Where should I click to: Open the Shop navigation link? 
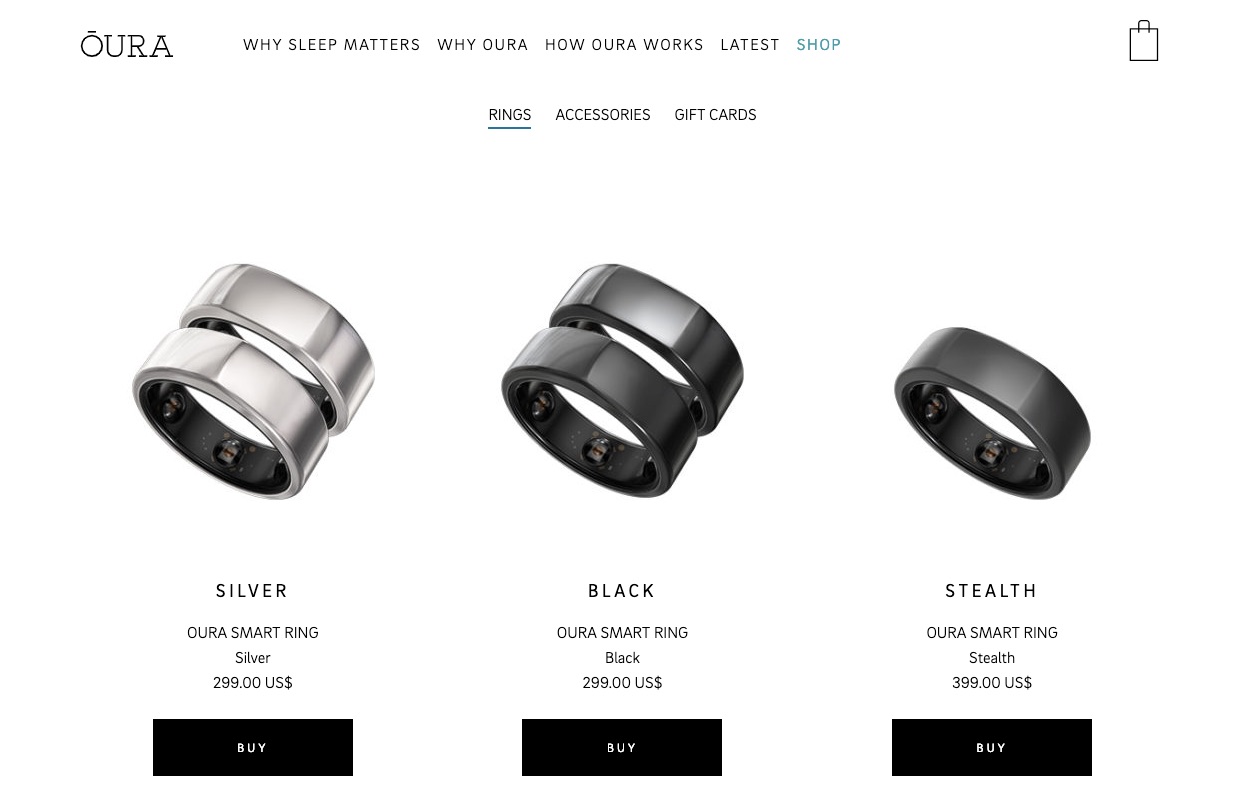point(819,45)
